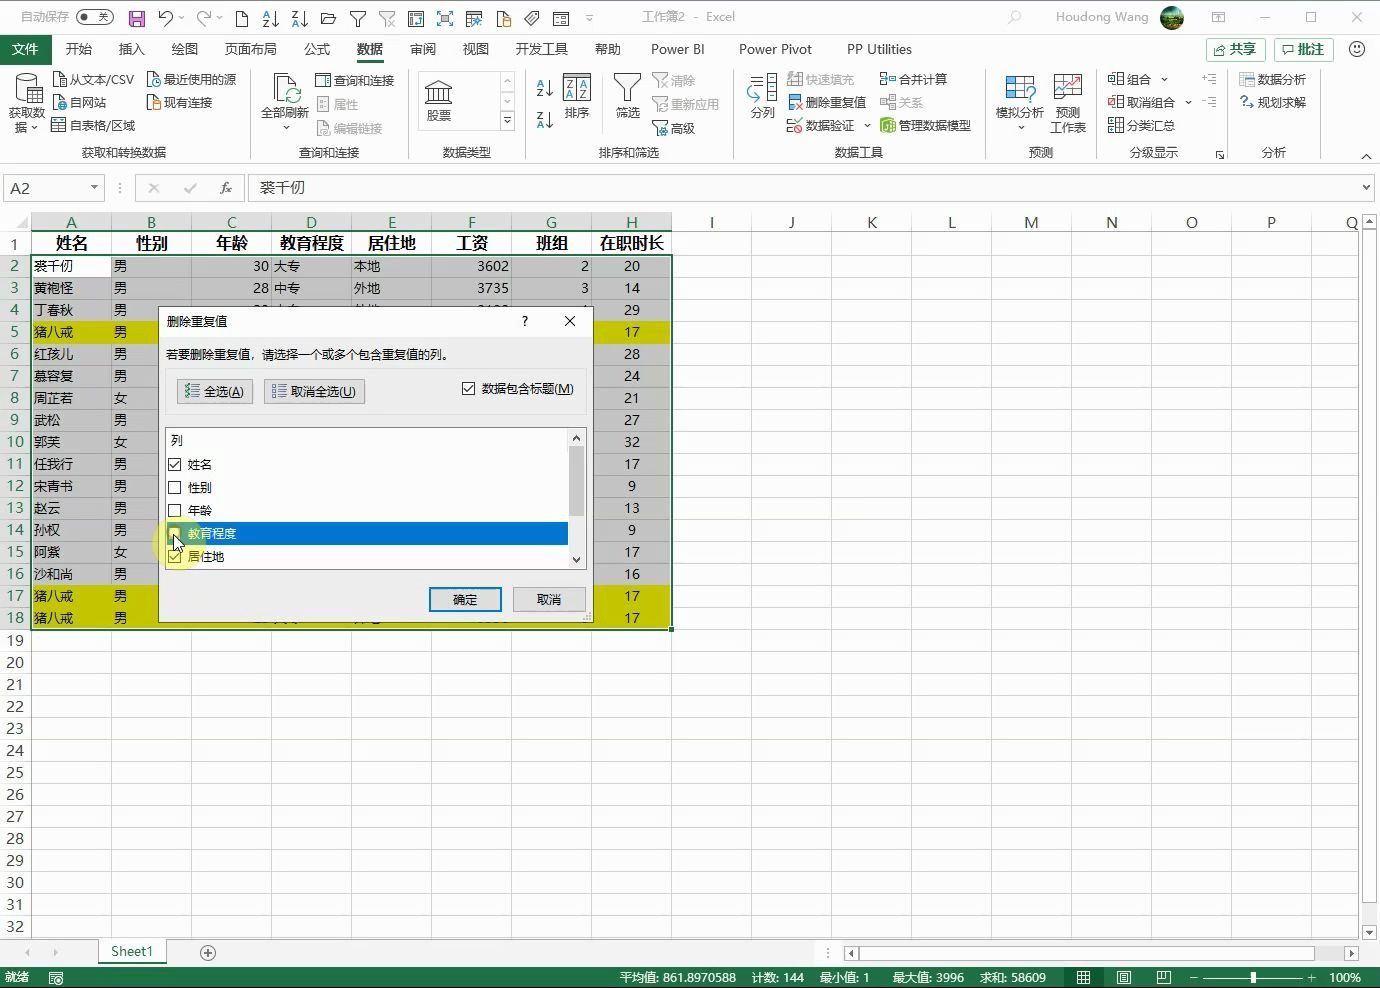The height and width of the screenshot is (988, 1380).
Task: Toggle 数据包含标题 checkbox
Action: 468,389
